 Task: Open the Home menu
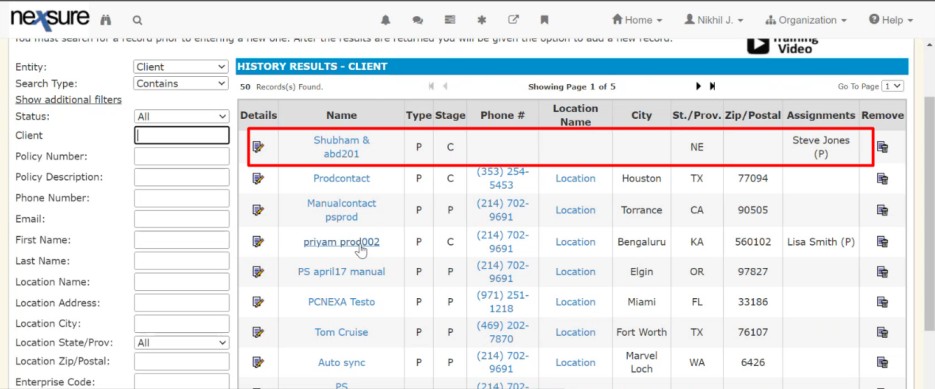pos(637,20)
